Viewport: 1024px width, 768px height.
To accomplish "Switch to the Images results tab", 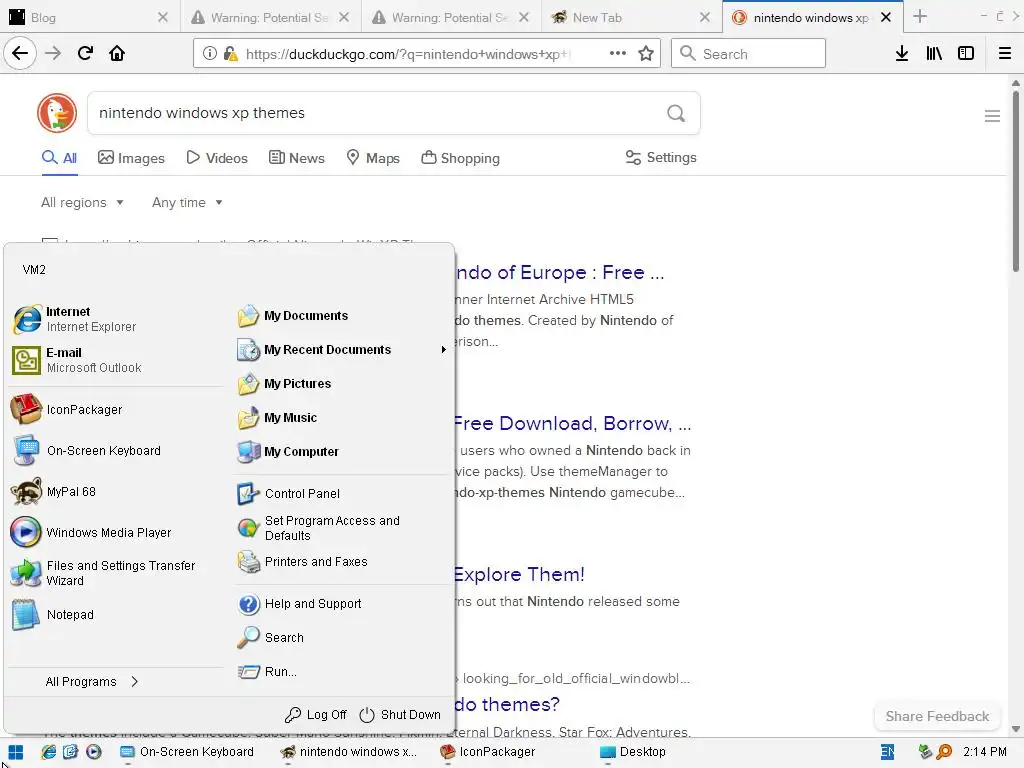I will click(x=131, y=158).
